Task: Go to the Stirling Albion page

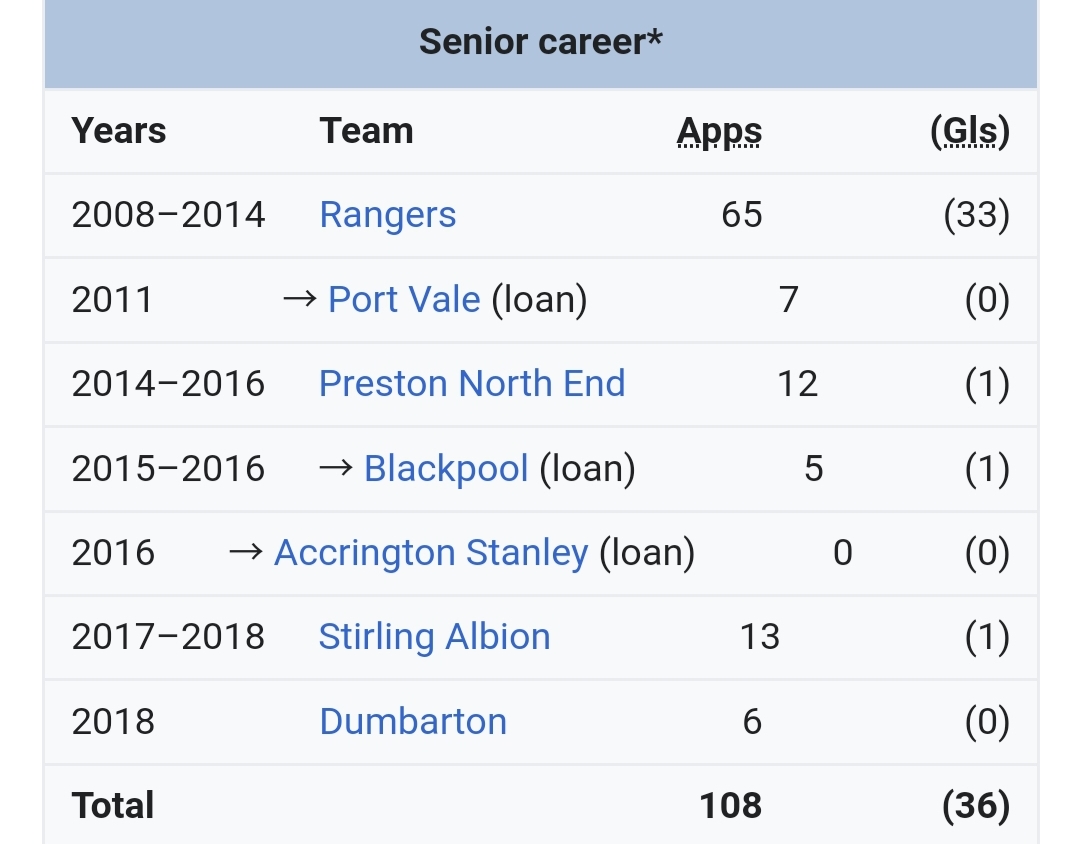Action: coord(434,636)
